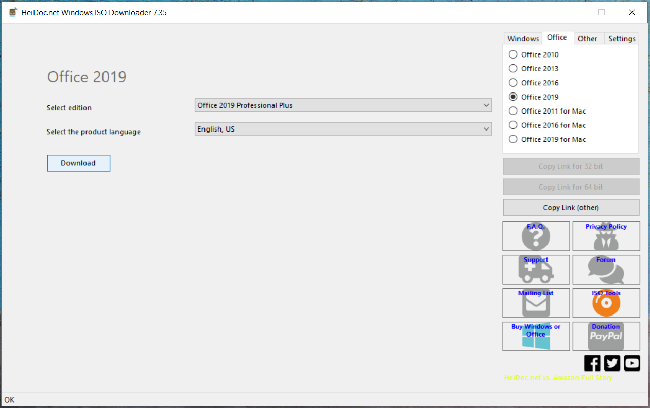Visit the Twitter page icon
Screen dimensions: 650x408
coord(612,363)
